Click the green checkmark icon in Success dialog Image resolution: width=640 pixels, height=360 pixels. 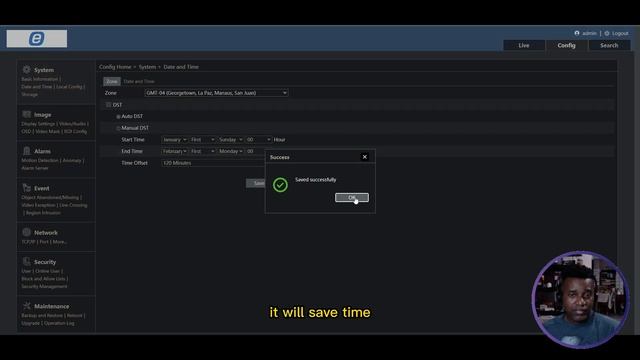(280, 185)
